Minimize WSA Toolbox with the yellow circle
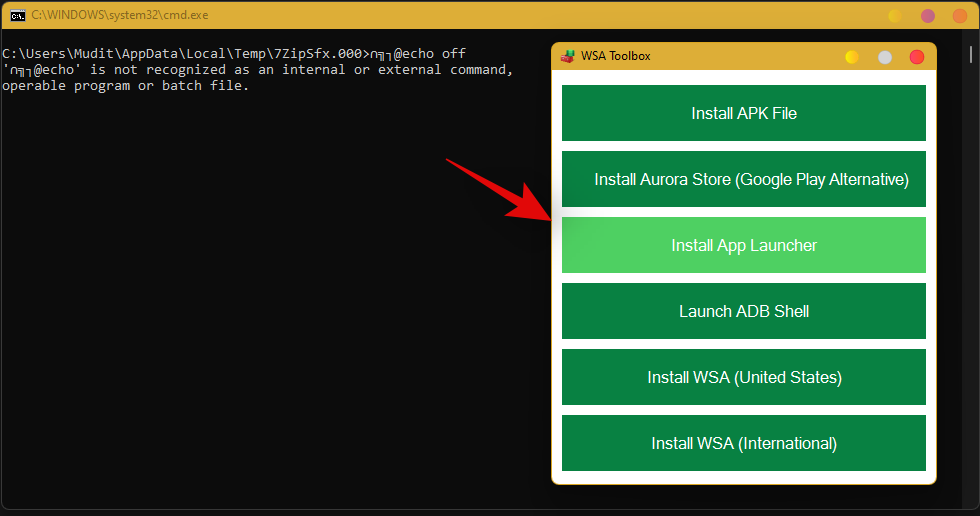This screenshot has height=516, width=980. [x=851, y=57]
